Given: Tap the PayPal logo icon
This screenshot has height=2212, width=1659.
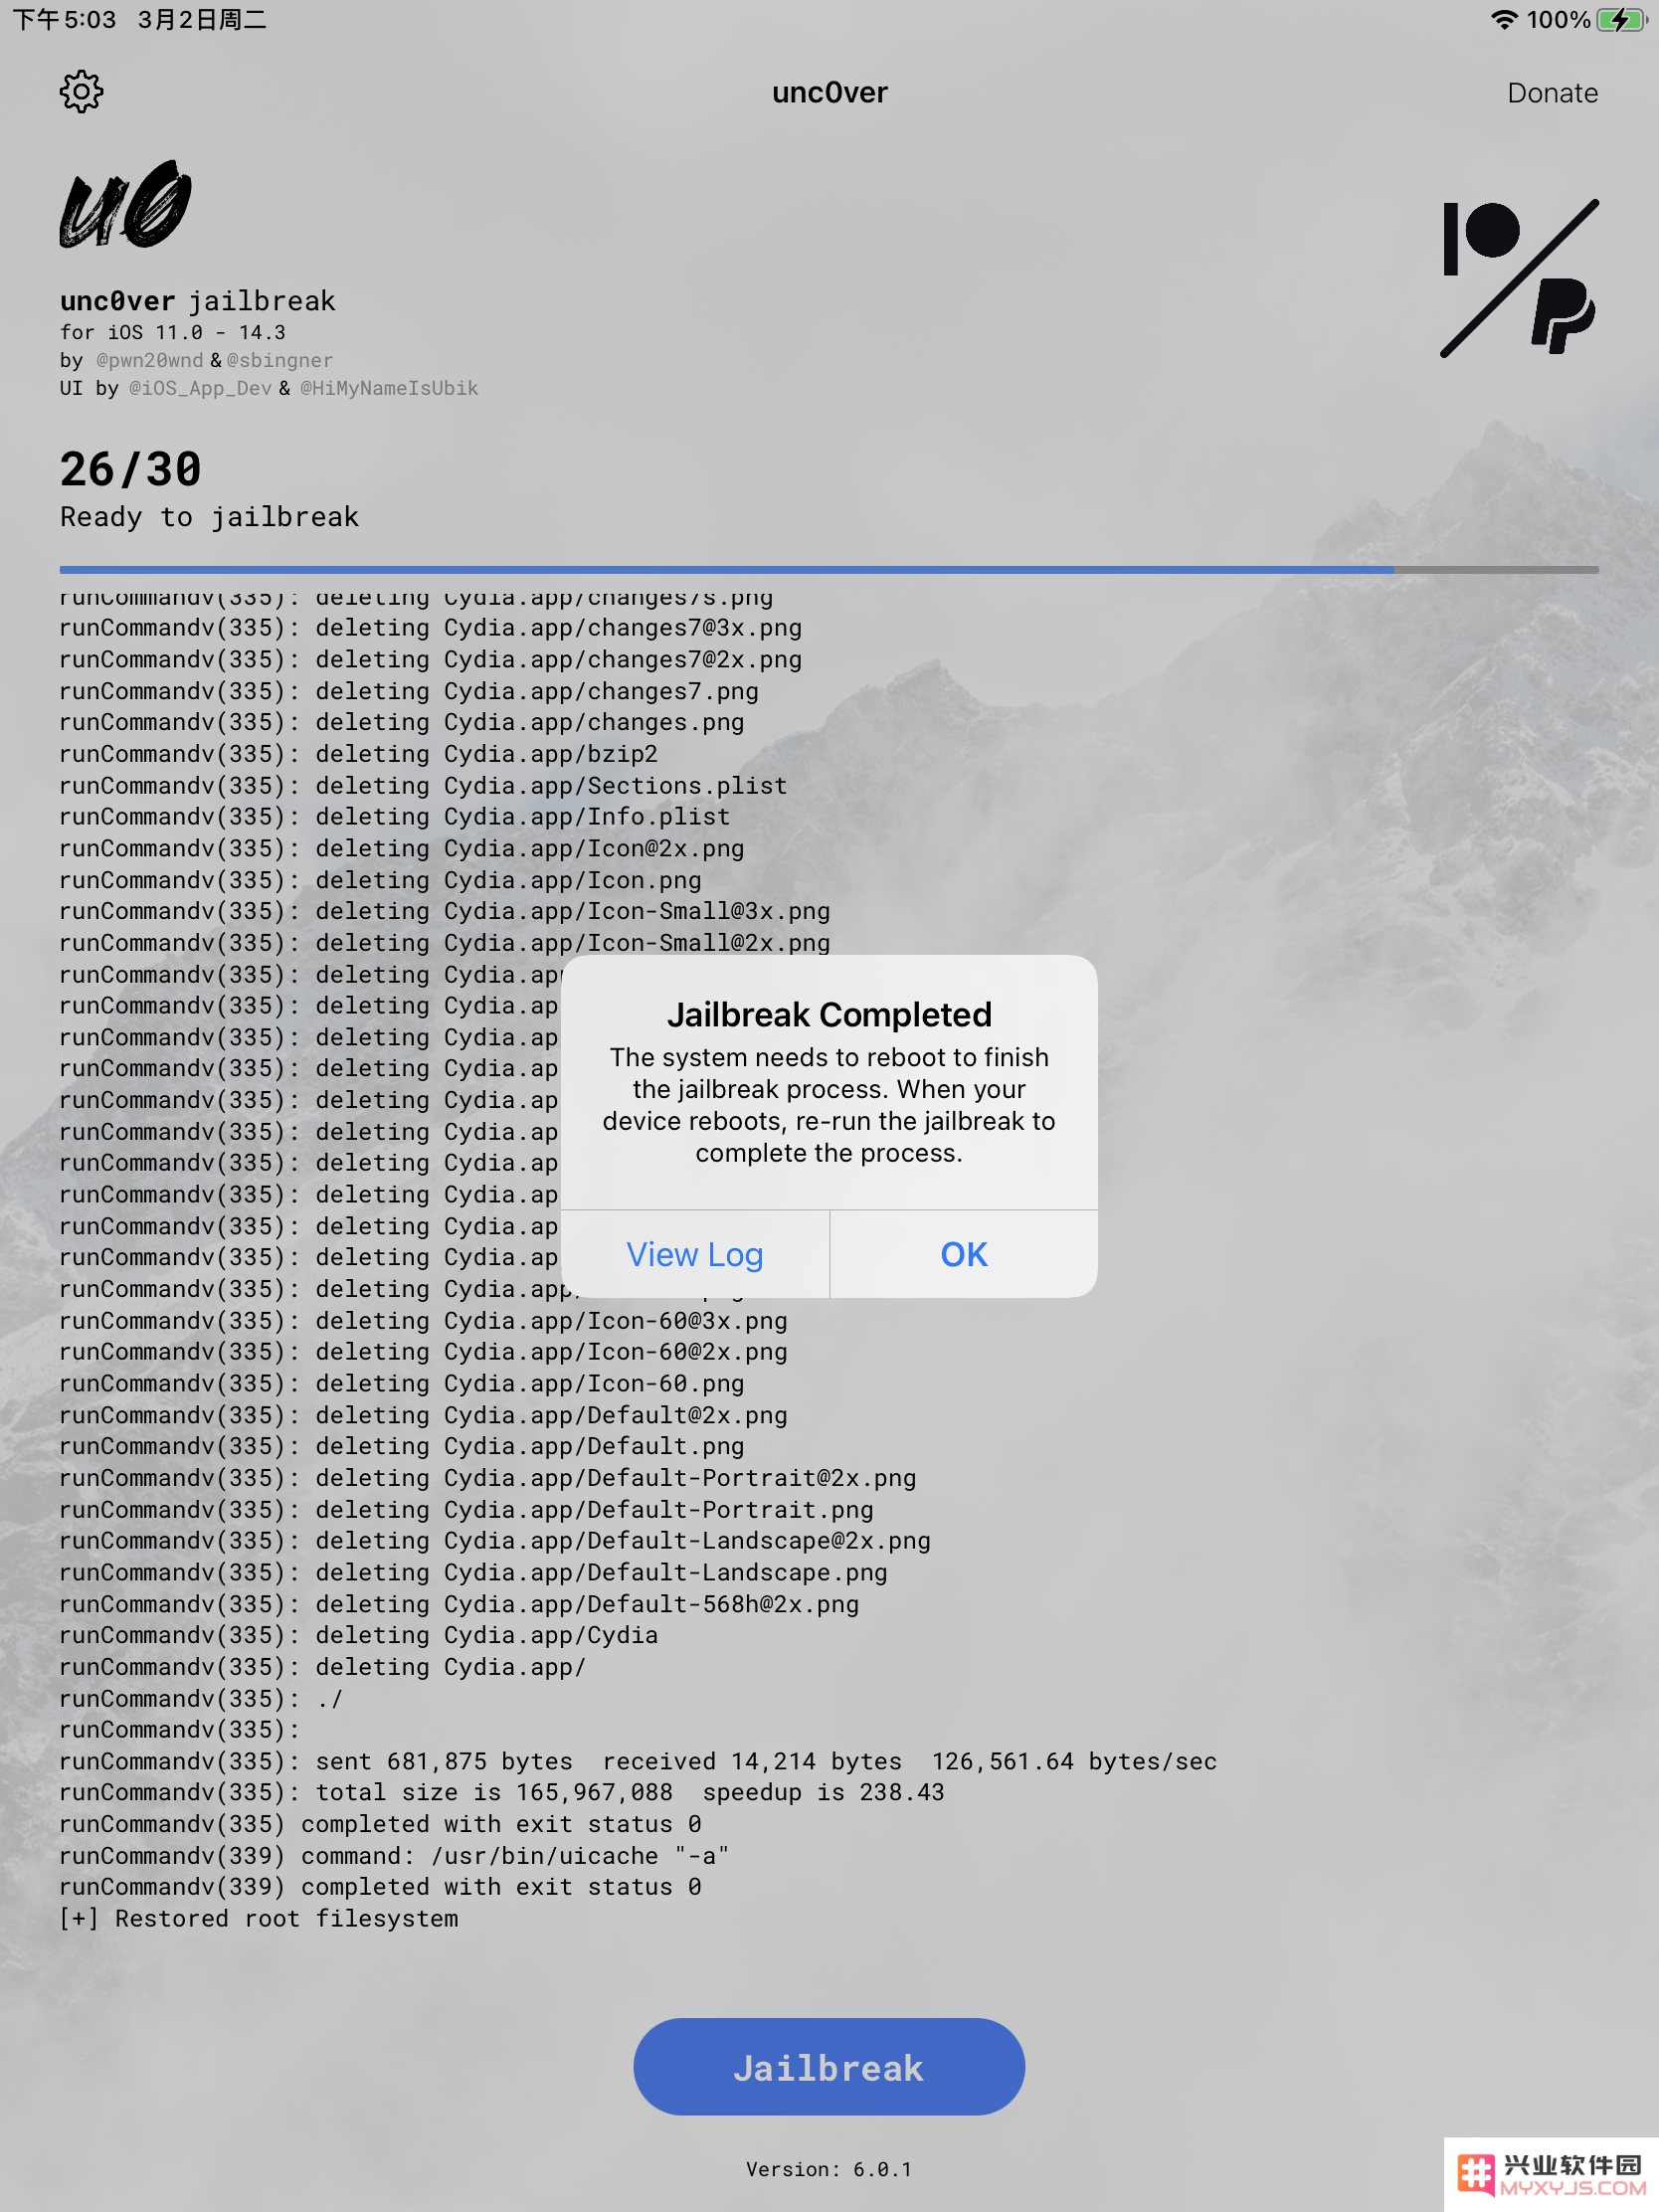Looking at the screenshot, I should point(1563,316).
